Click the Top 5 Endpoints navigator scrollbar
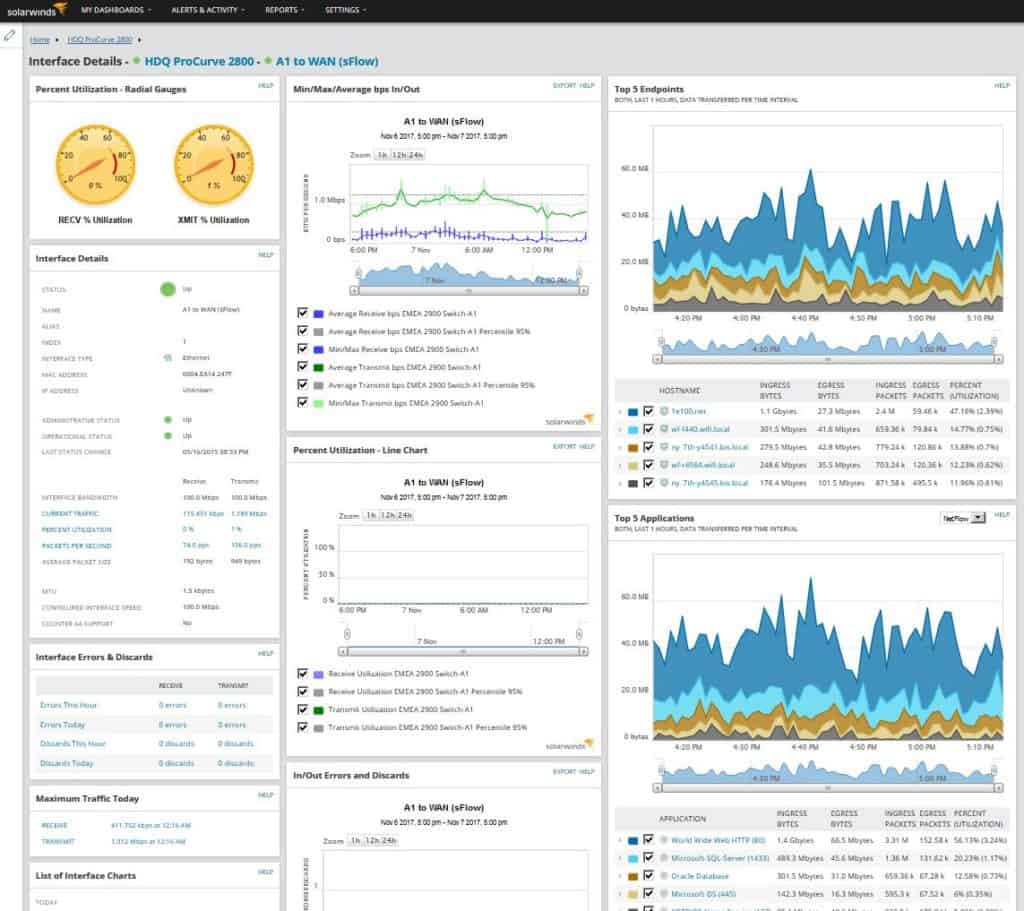The width and height of the screenshot is (1024, 911). pos(827,359)
